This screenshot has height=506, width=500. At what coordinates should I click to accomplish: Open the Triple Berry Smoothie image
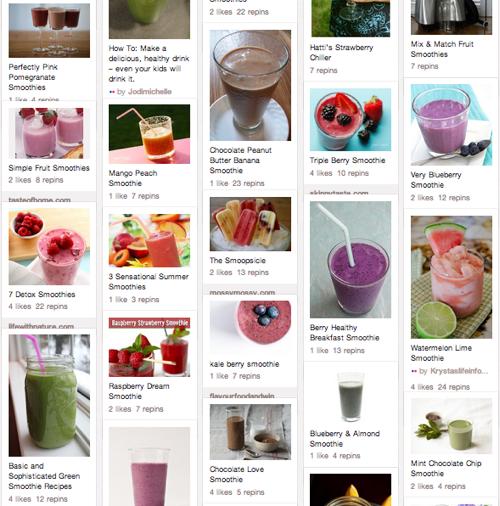point(350,120)
